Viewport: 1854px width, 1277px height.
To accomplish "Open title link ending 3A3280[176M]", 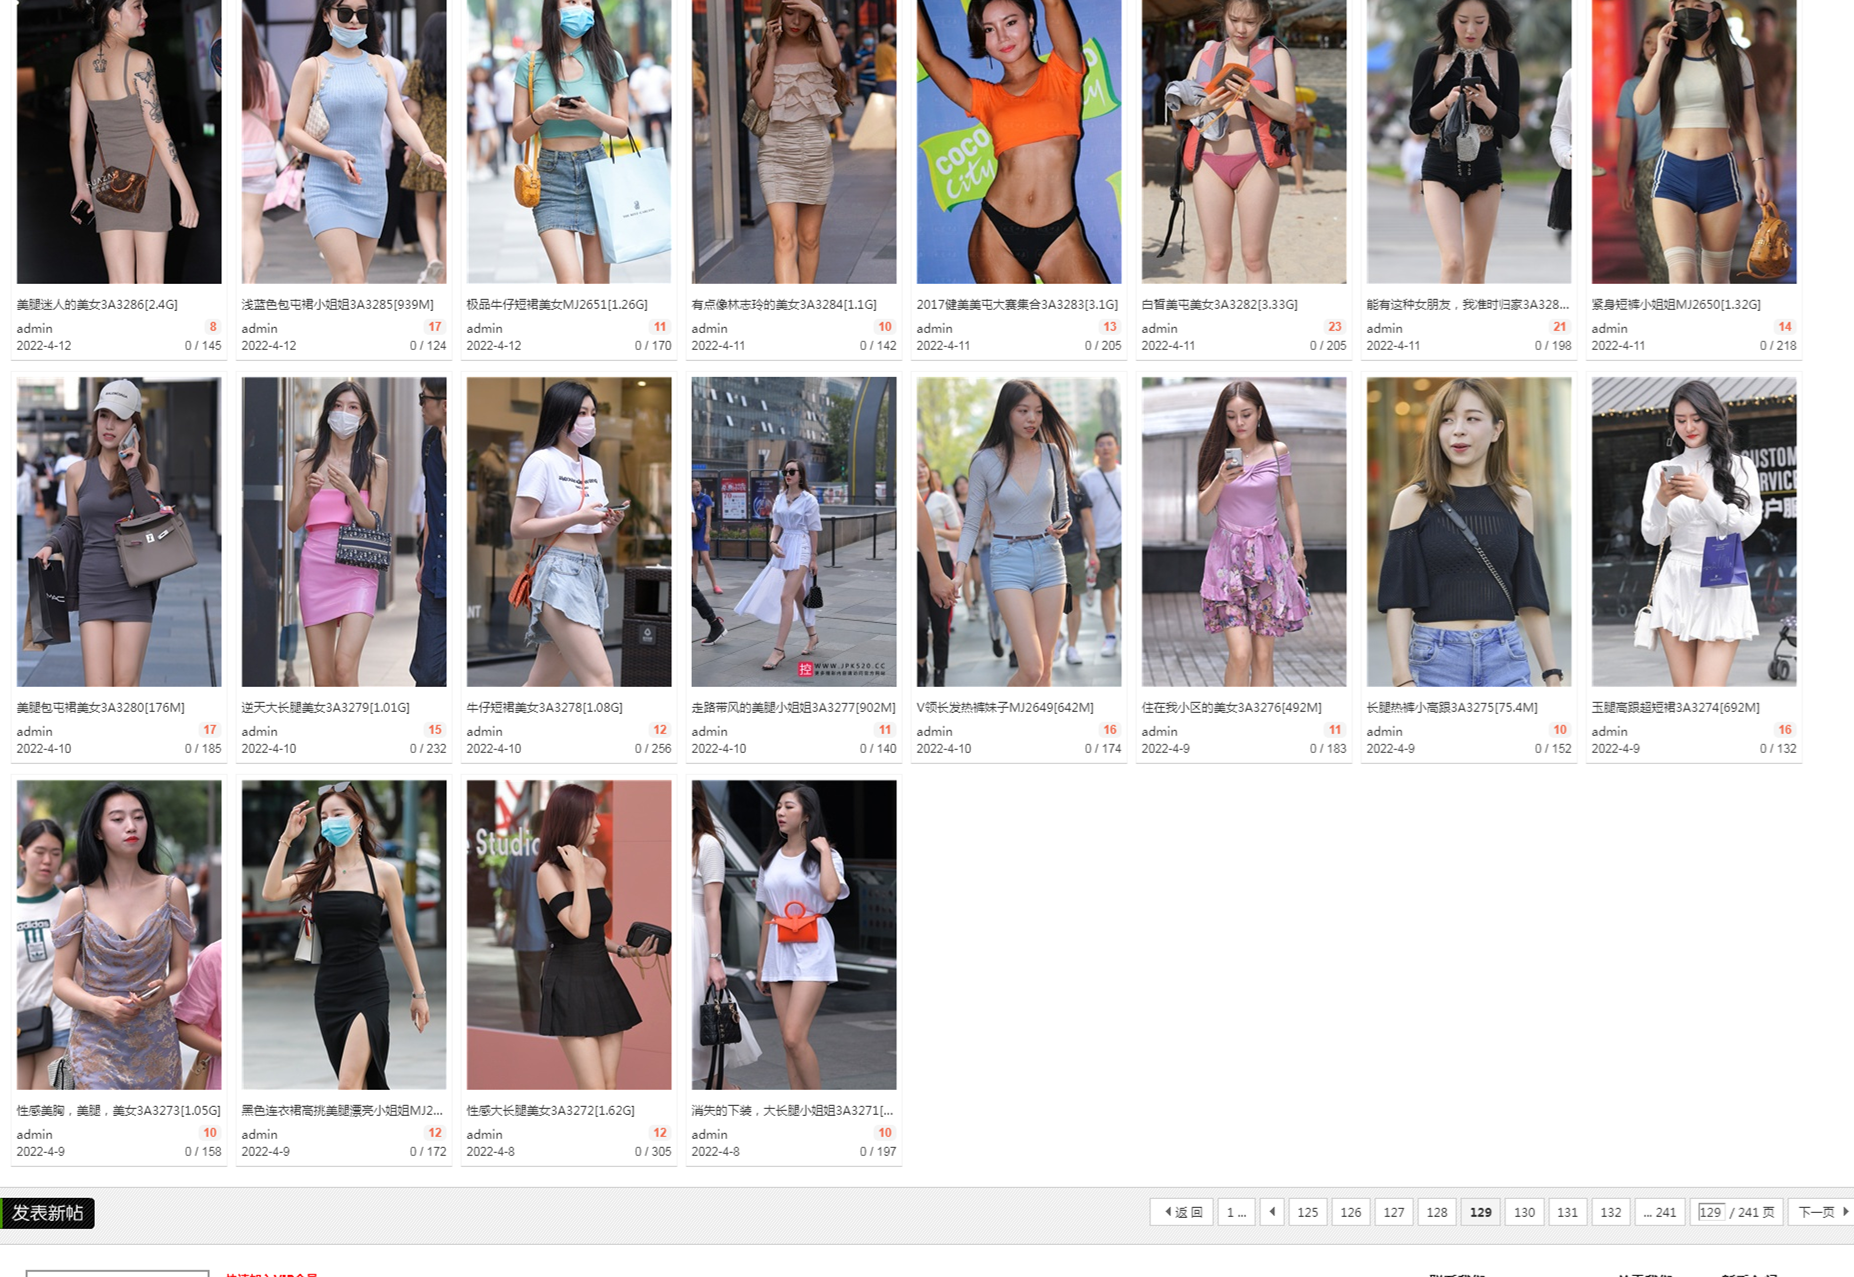I will (101, 707).
